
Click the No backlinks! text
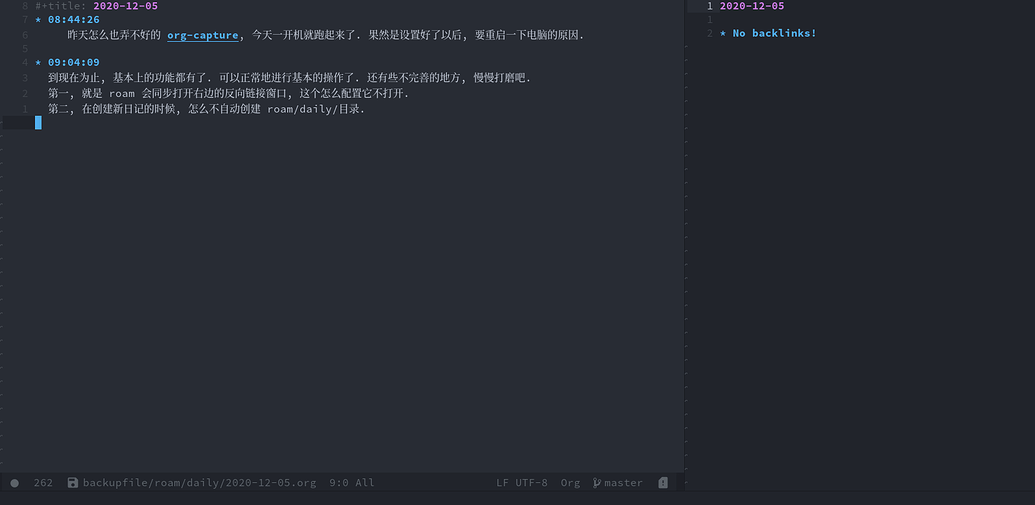[774, 33]
